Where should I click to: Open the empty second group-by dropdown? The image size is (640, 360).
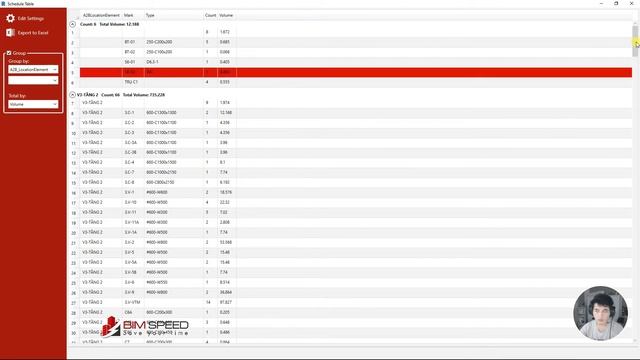tap(33, 80)
